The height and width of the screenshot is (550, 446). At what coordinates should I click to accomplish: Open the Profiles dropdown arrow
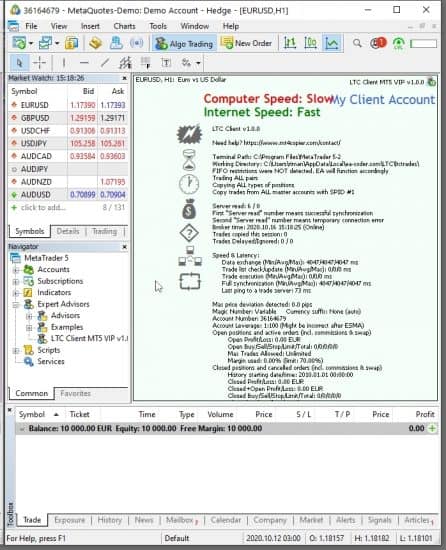point(57,43)
